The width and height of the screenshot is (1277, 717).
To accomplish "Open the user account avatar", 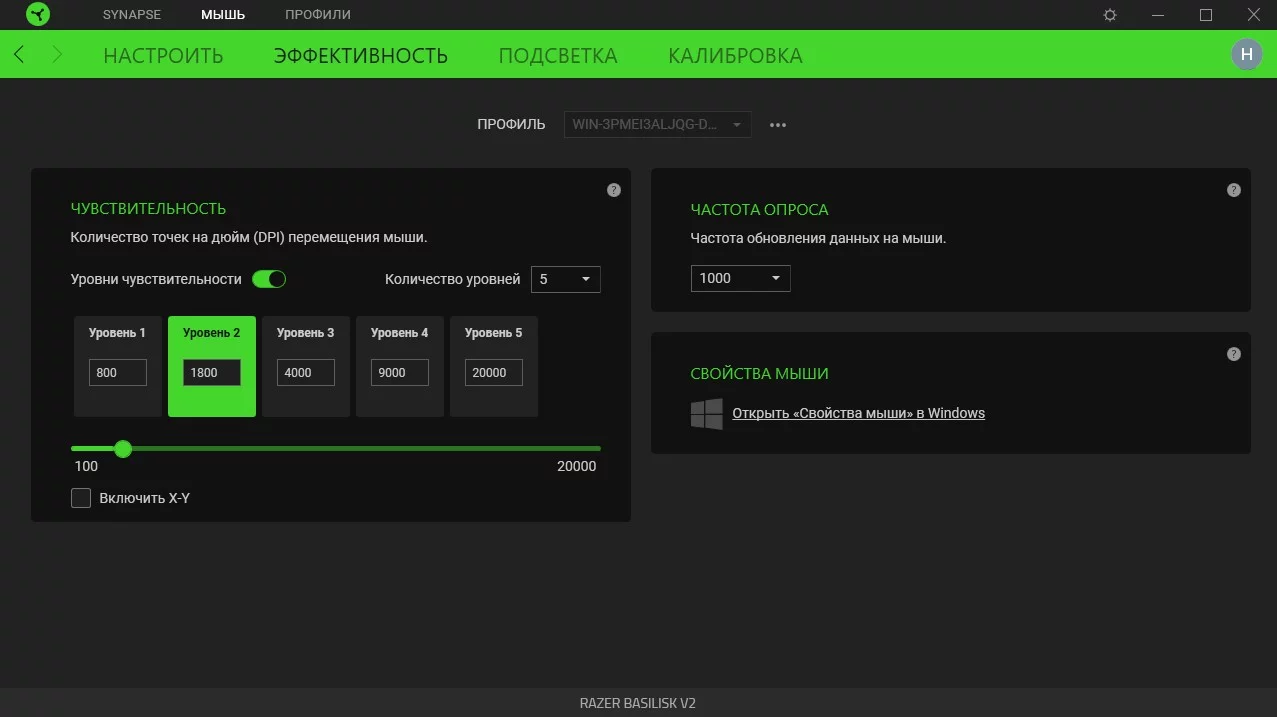I will [x=1246, y=55].
